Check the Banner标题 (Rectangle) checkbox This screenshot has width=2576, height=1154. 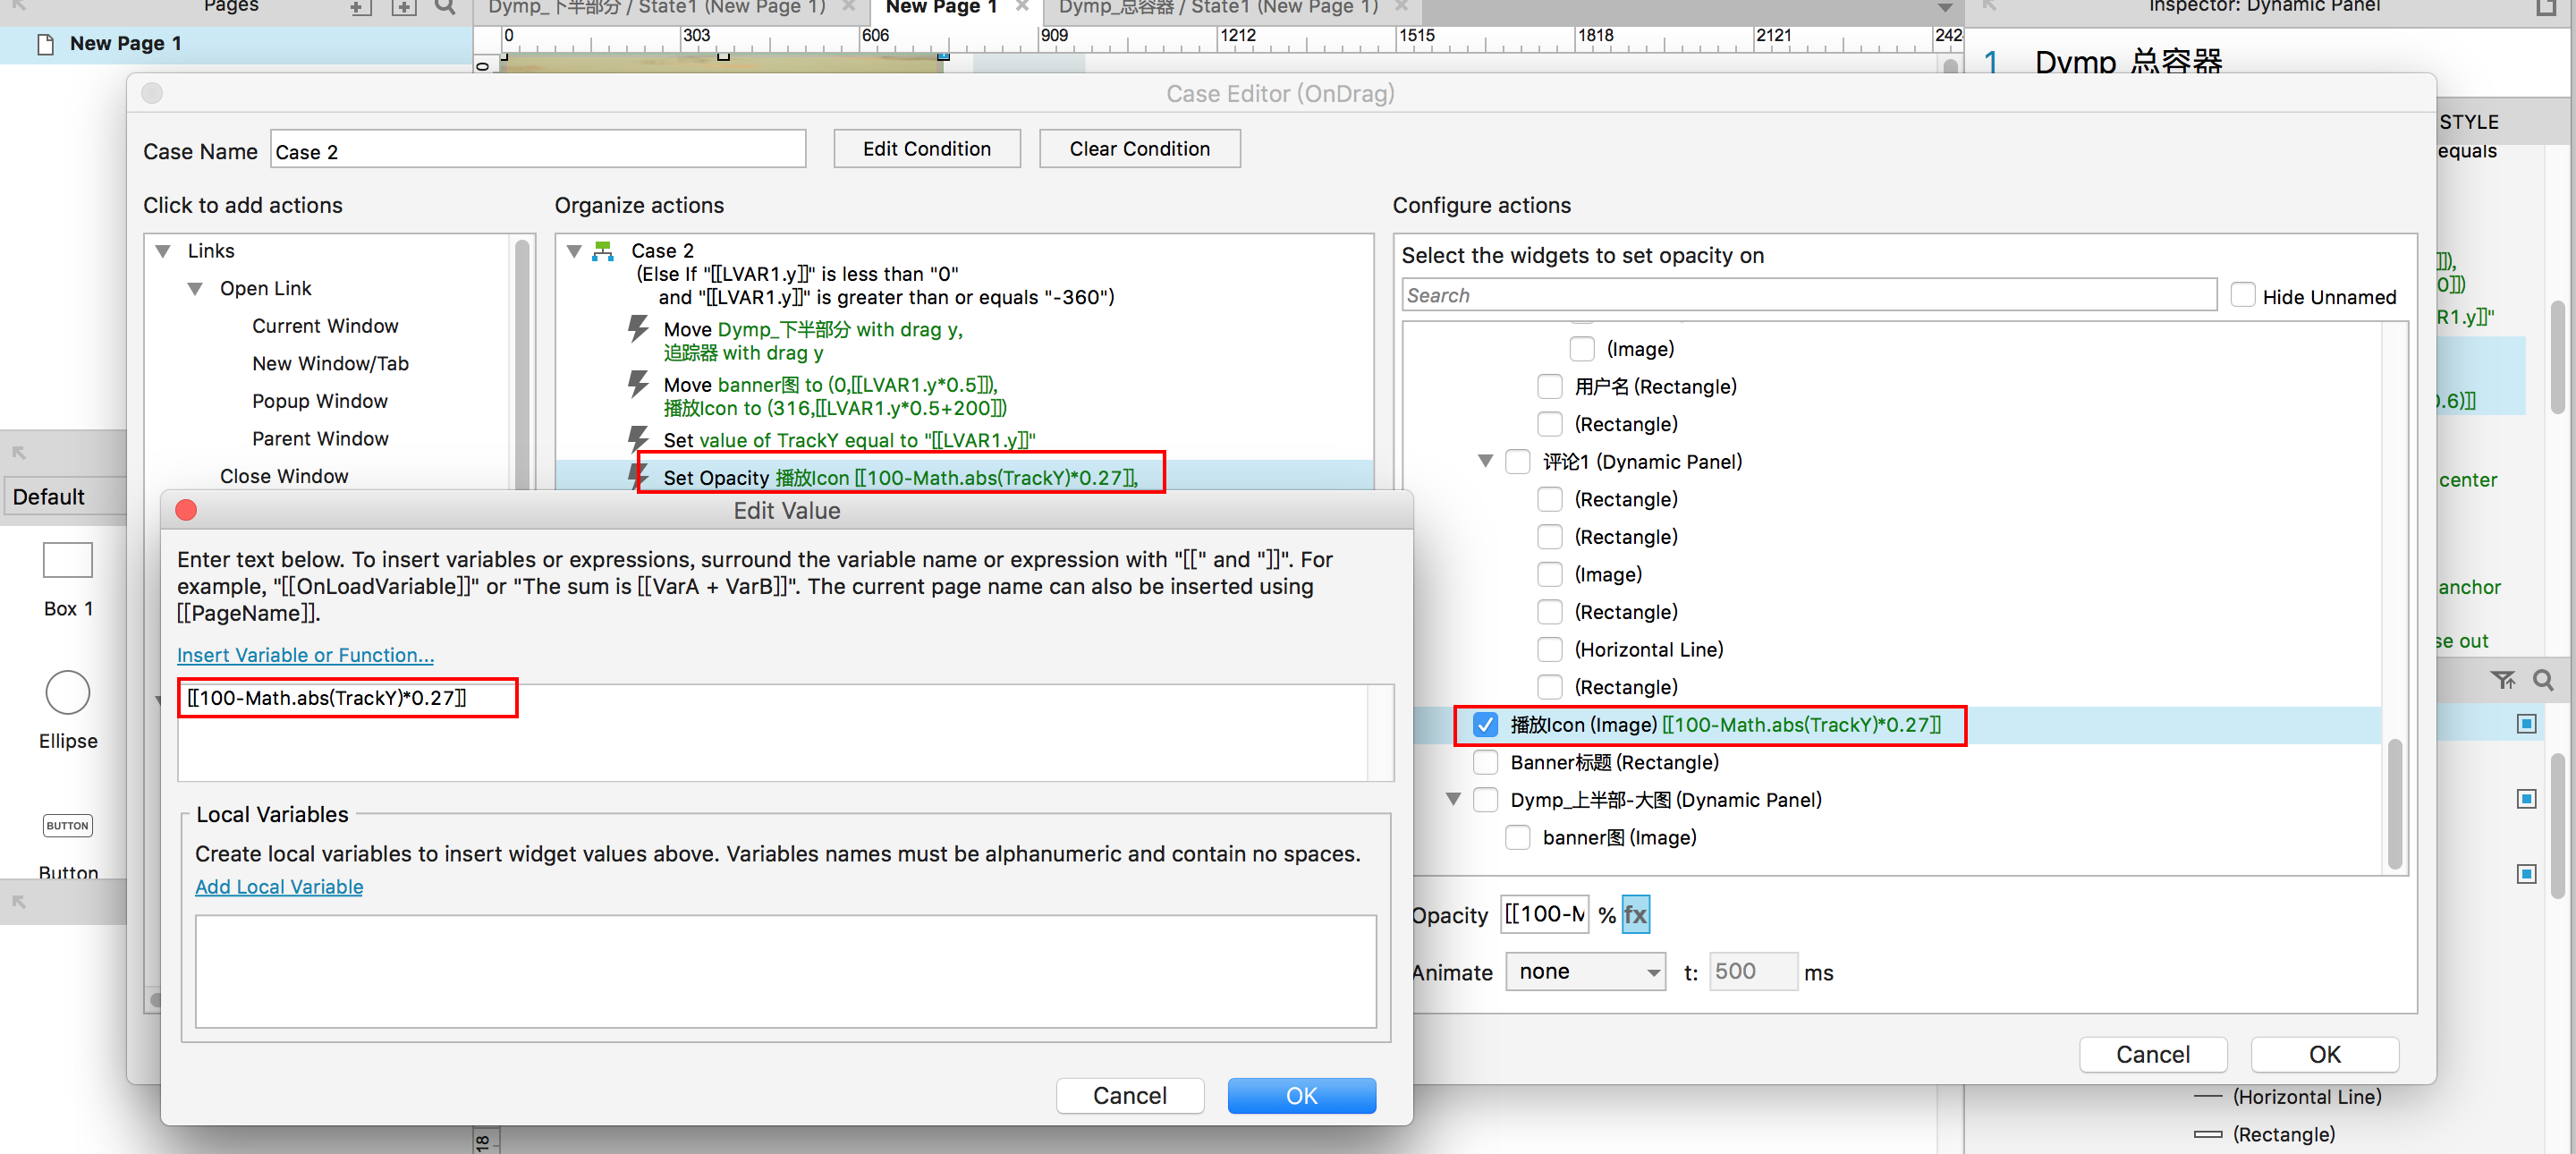(x=1485, y=763)
